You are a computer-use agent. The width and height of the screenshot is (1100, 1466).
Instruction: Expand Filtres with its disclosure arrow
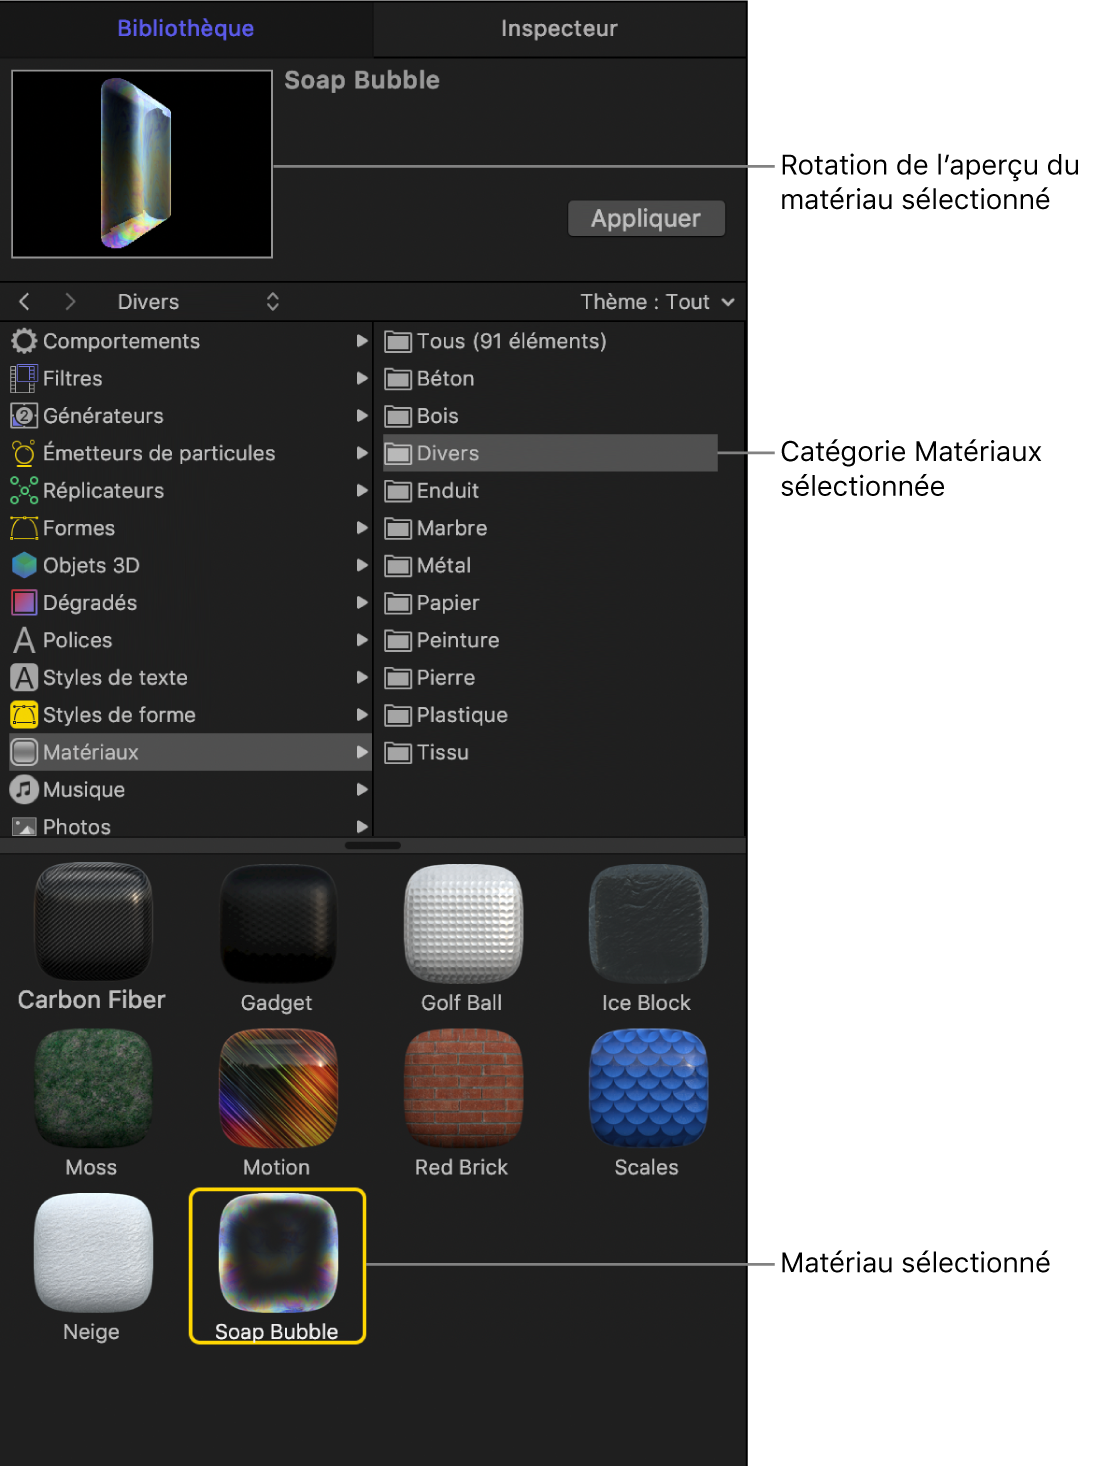point(362,378)
